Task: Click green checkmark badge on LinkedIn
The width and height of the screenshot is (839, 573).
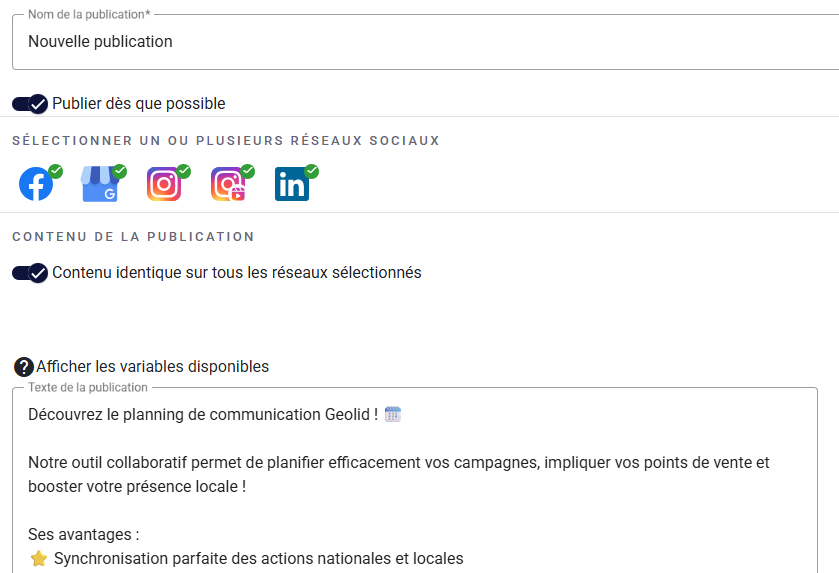Action: click(311, 171)
